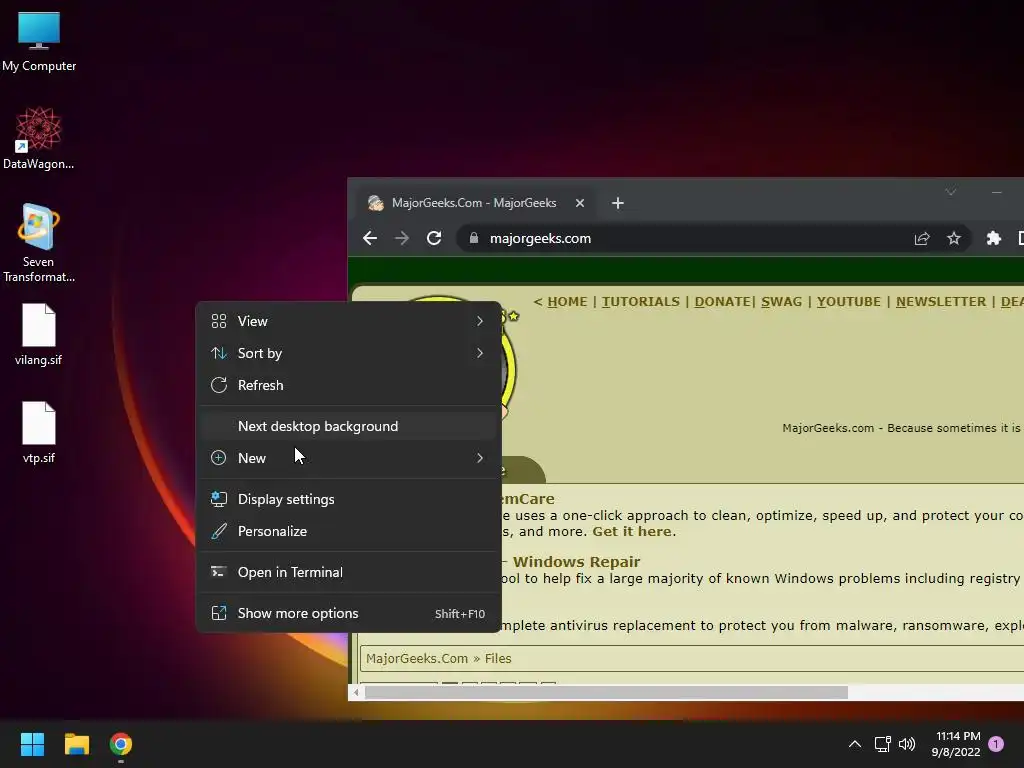Viewport: 1024px width, 768px height.
Task: Expand the New submenu
Action: click(x=348, y=458)
